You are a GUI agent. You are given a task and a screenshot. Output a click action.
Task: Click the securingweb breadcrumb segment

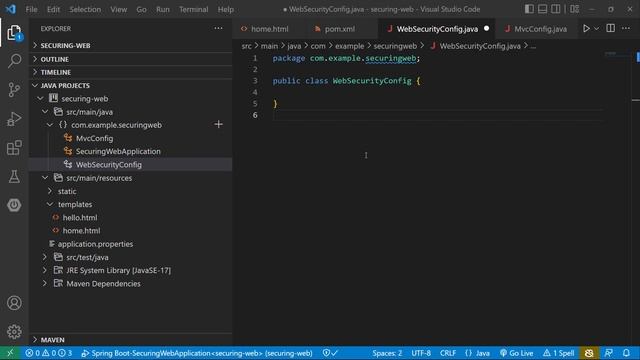(x=395, y=46)
